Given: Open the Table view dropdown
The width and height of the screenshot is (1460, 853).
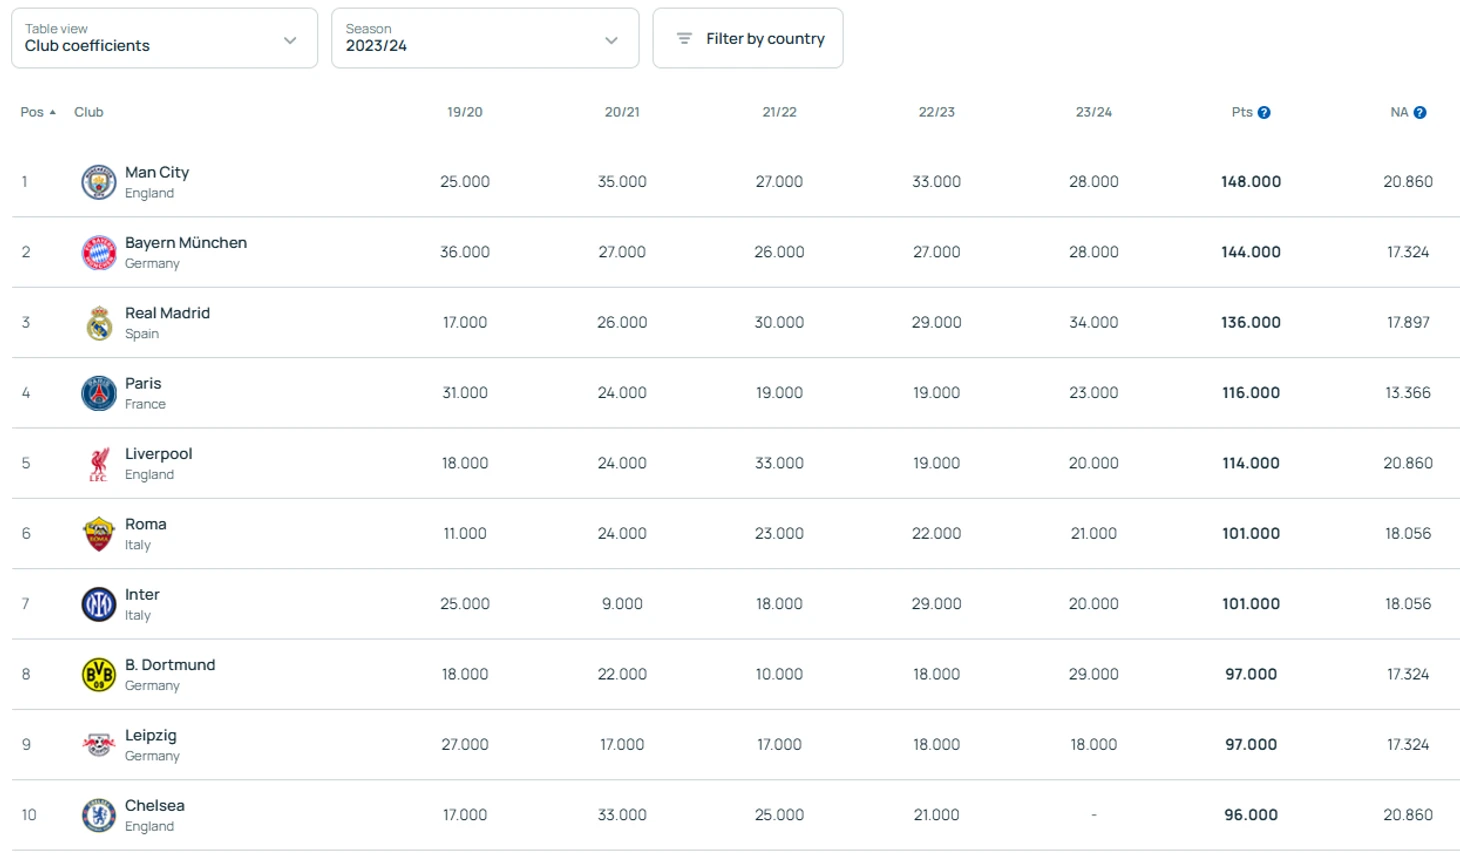Looking at the screenshot, I should click(x=164, y=39).
